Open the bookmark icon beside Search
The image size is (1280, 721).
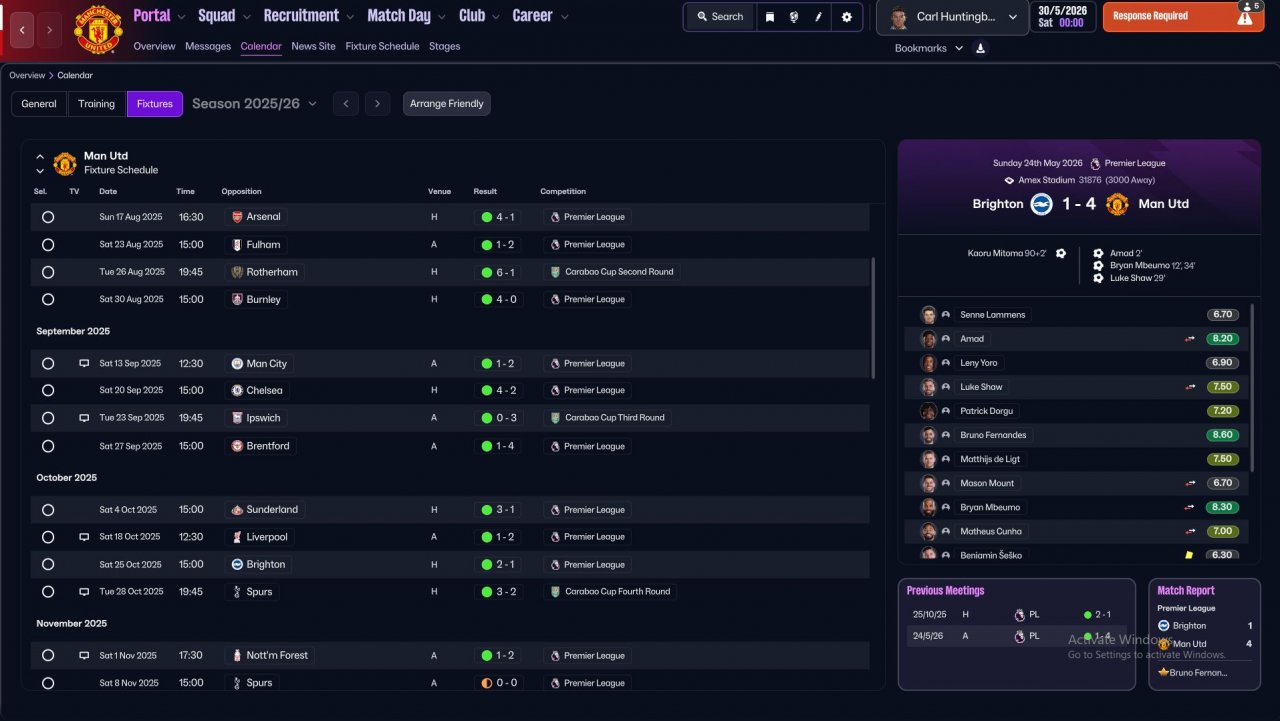(x=769, y=17)
